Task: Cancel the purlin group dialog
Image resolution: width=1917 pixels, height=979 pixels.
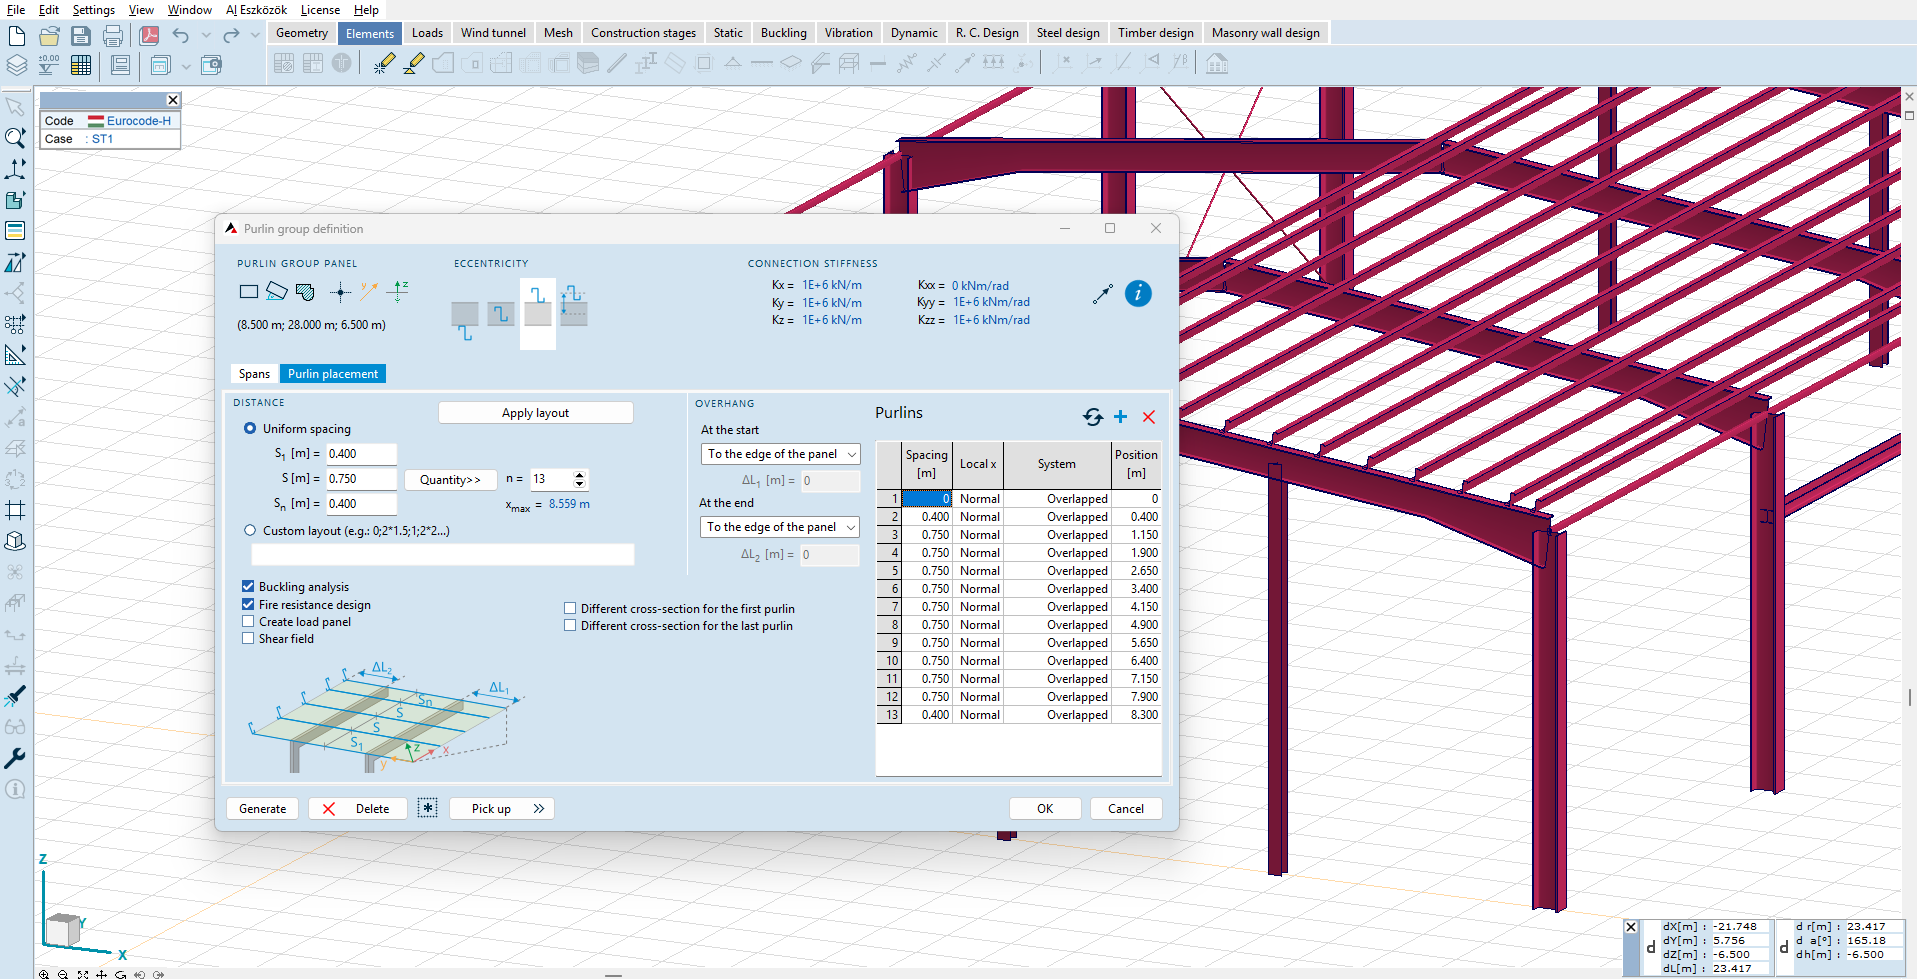Action: (x=1126, y=808)
